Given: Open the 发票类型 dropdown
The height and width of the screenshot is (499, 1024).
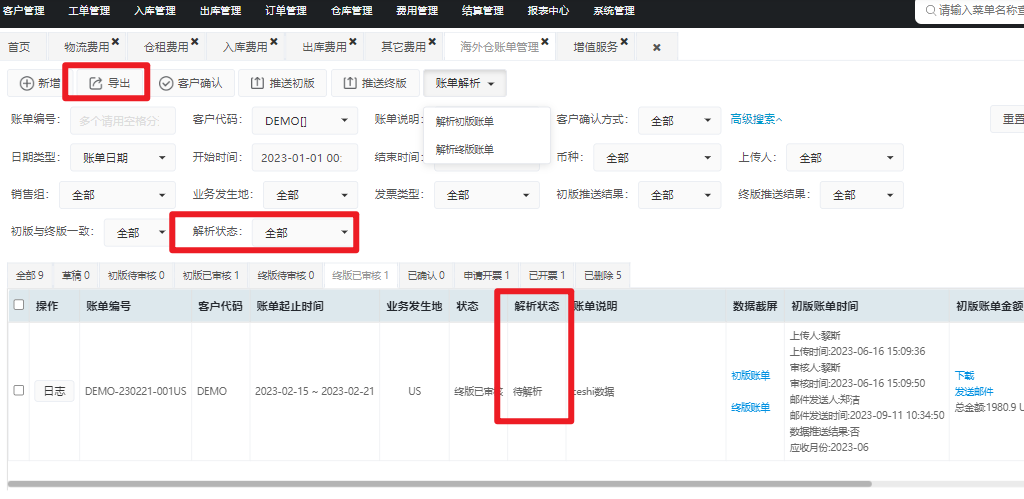Looking at the screenshot, I should (x=486, y=195).
